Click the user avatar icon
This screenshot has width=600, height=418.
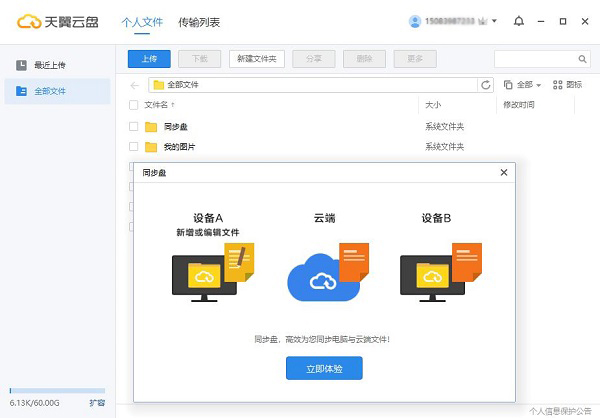tap(415, 21)
